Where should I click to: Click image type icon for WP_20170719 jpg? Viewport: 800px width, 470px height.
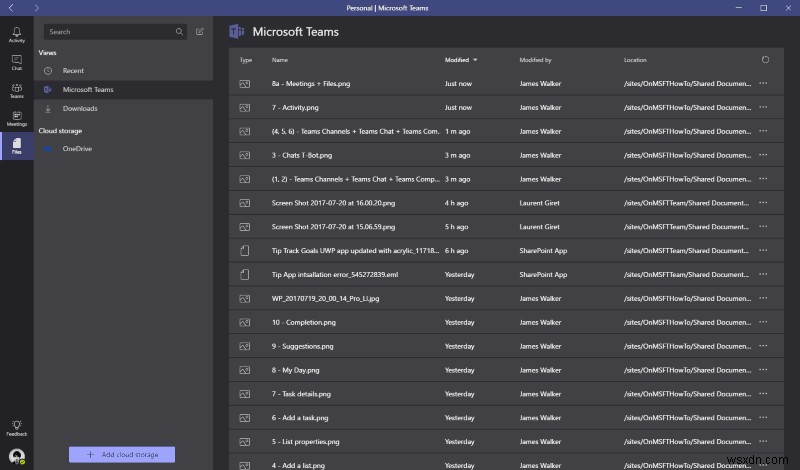(x=245, y=299)
